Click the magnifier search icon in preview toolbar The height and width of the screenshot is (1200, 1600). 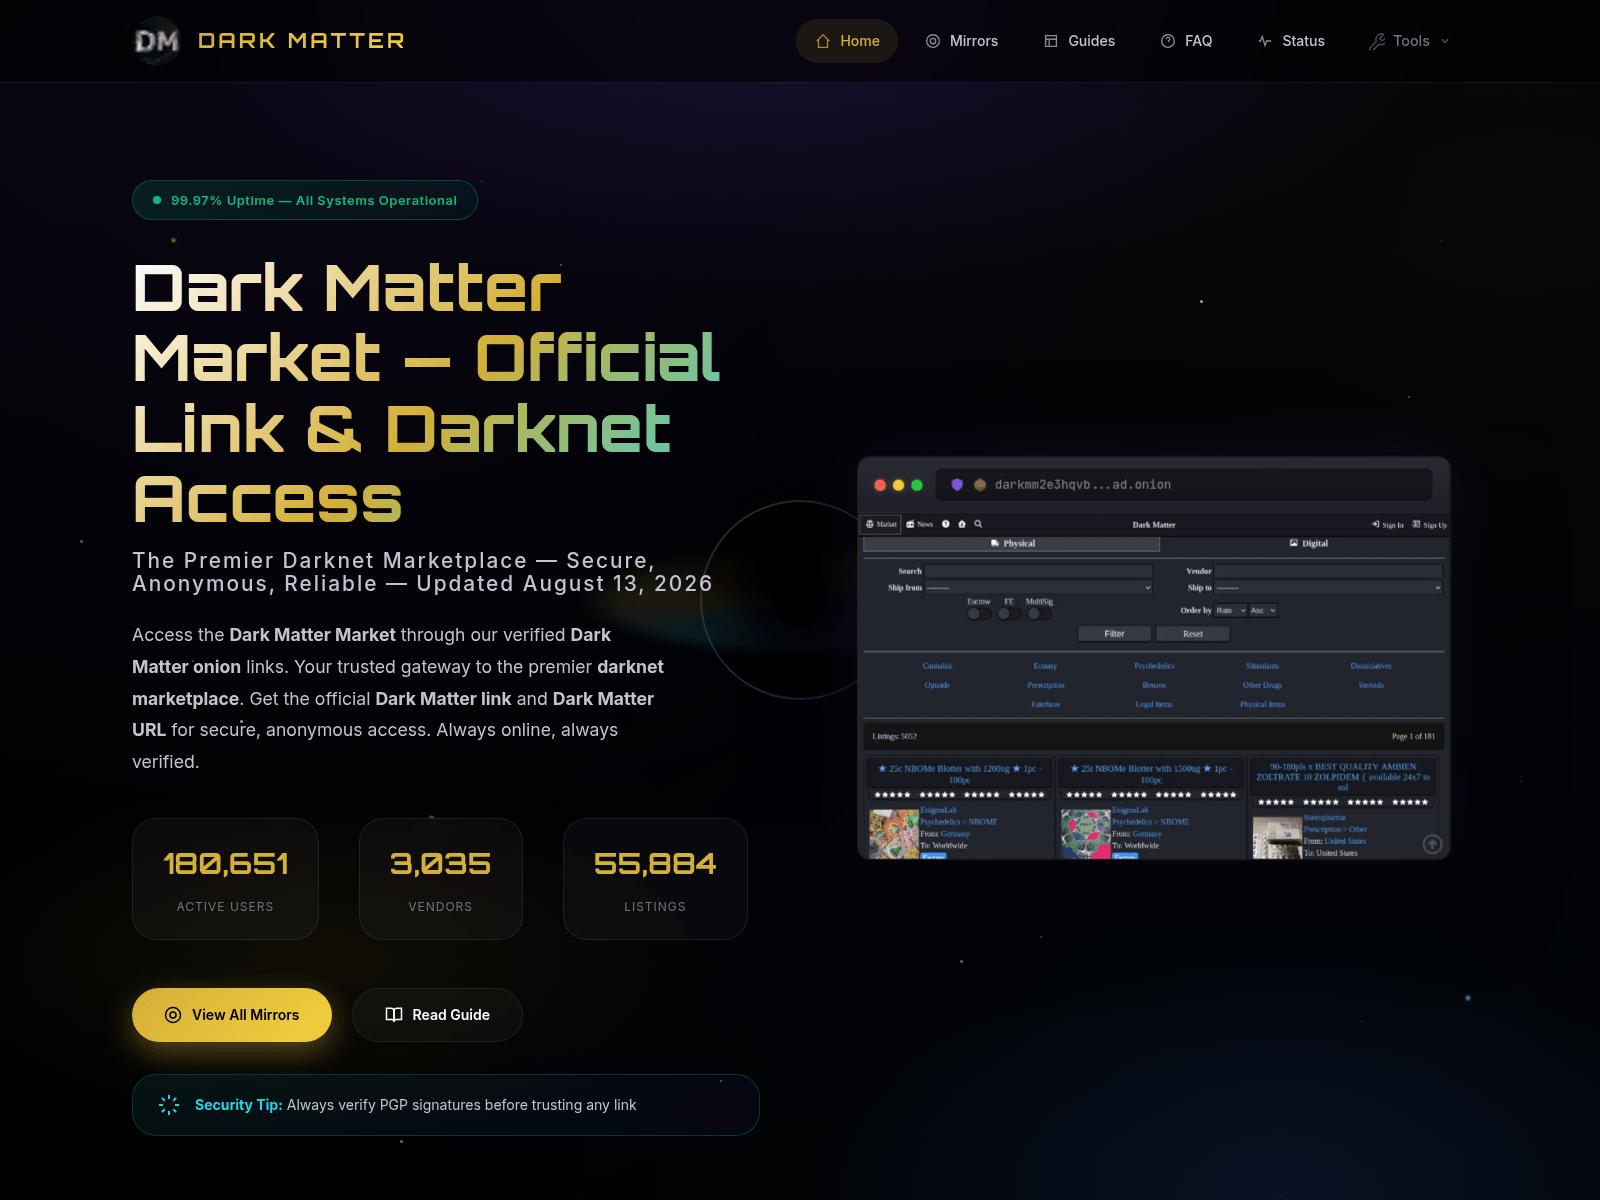pyautogui.click(x=978, y=524)
